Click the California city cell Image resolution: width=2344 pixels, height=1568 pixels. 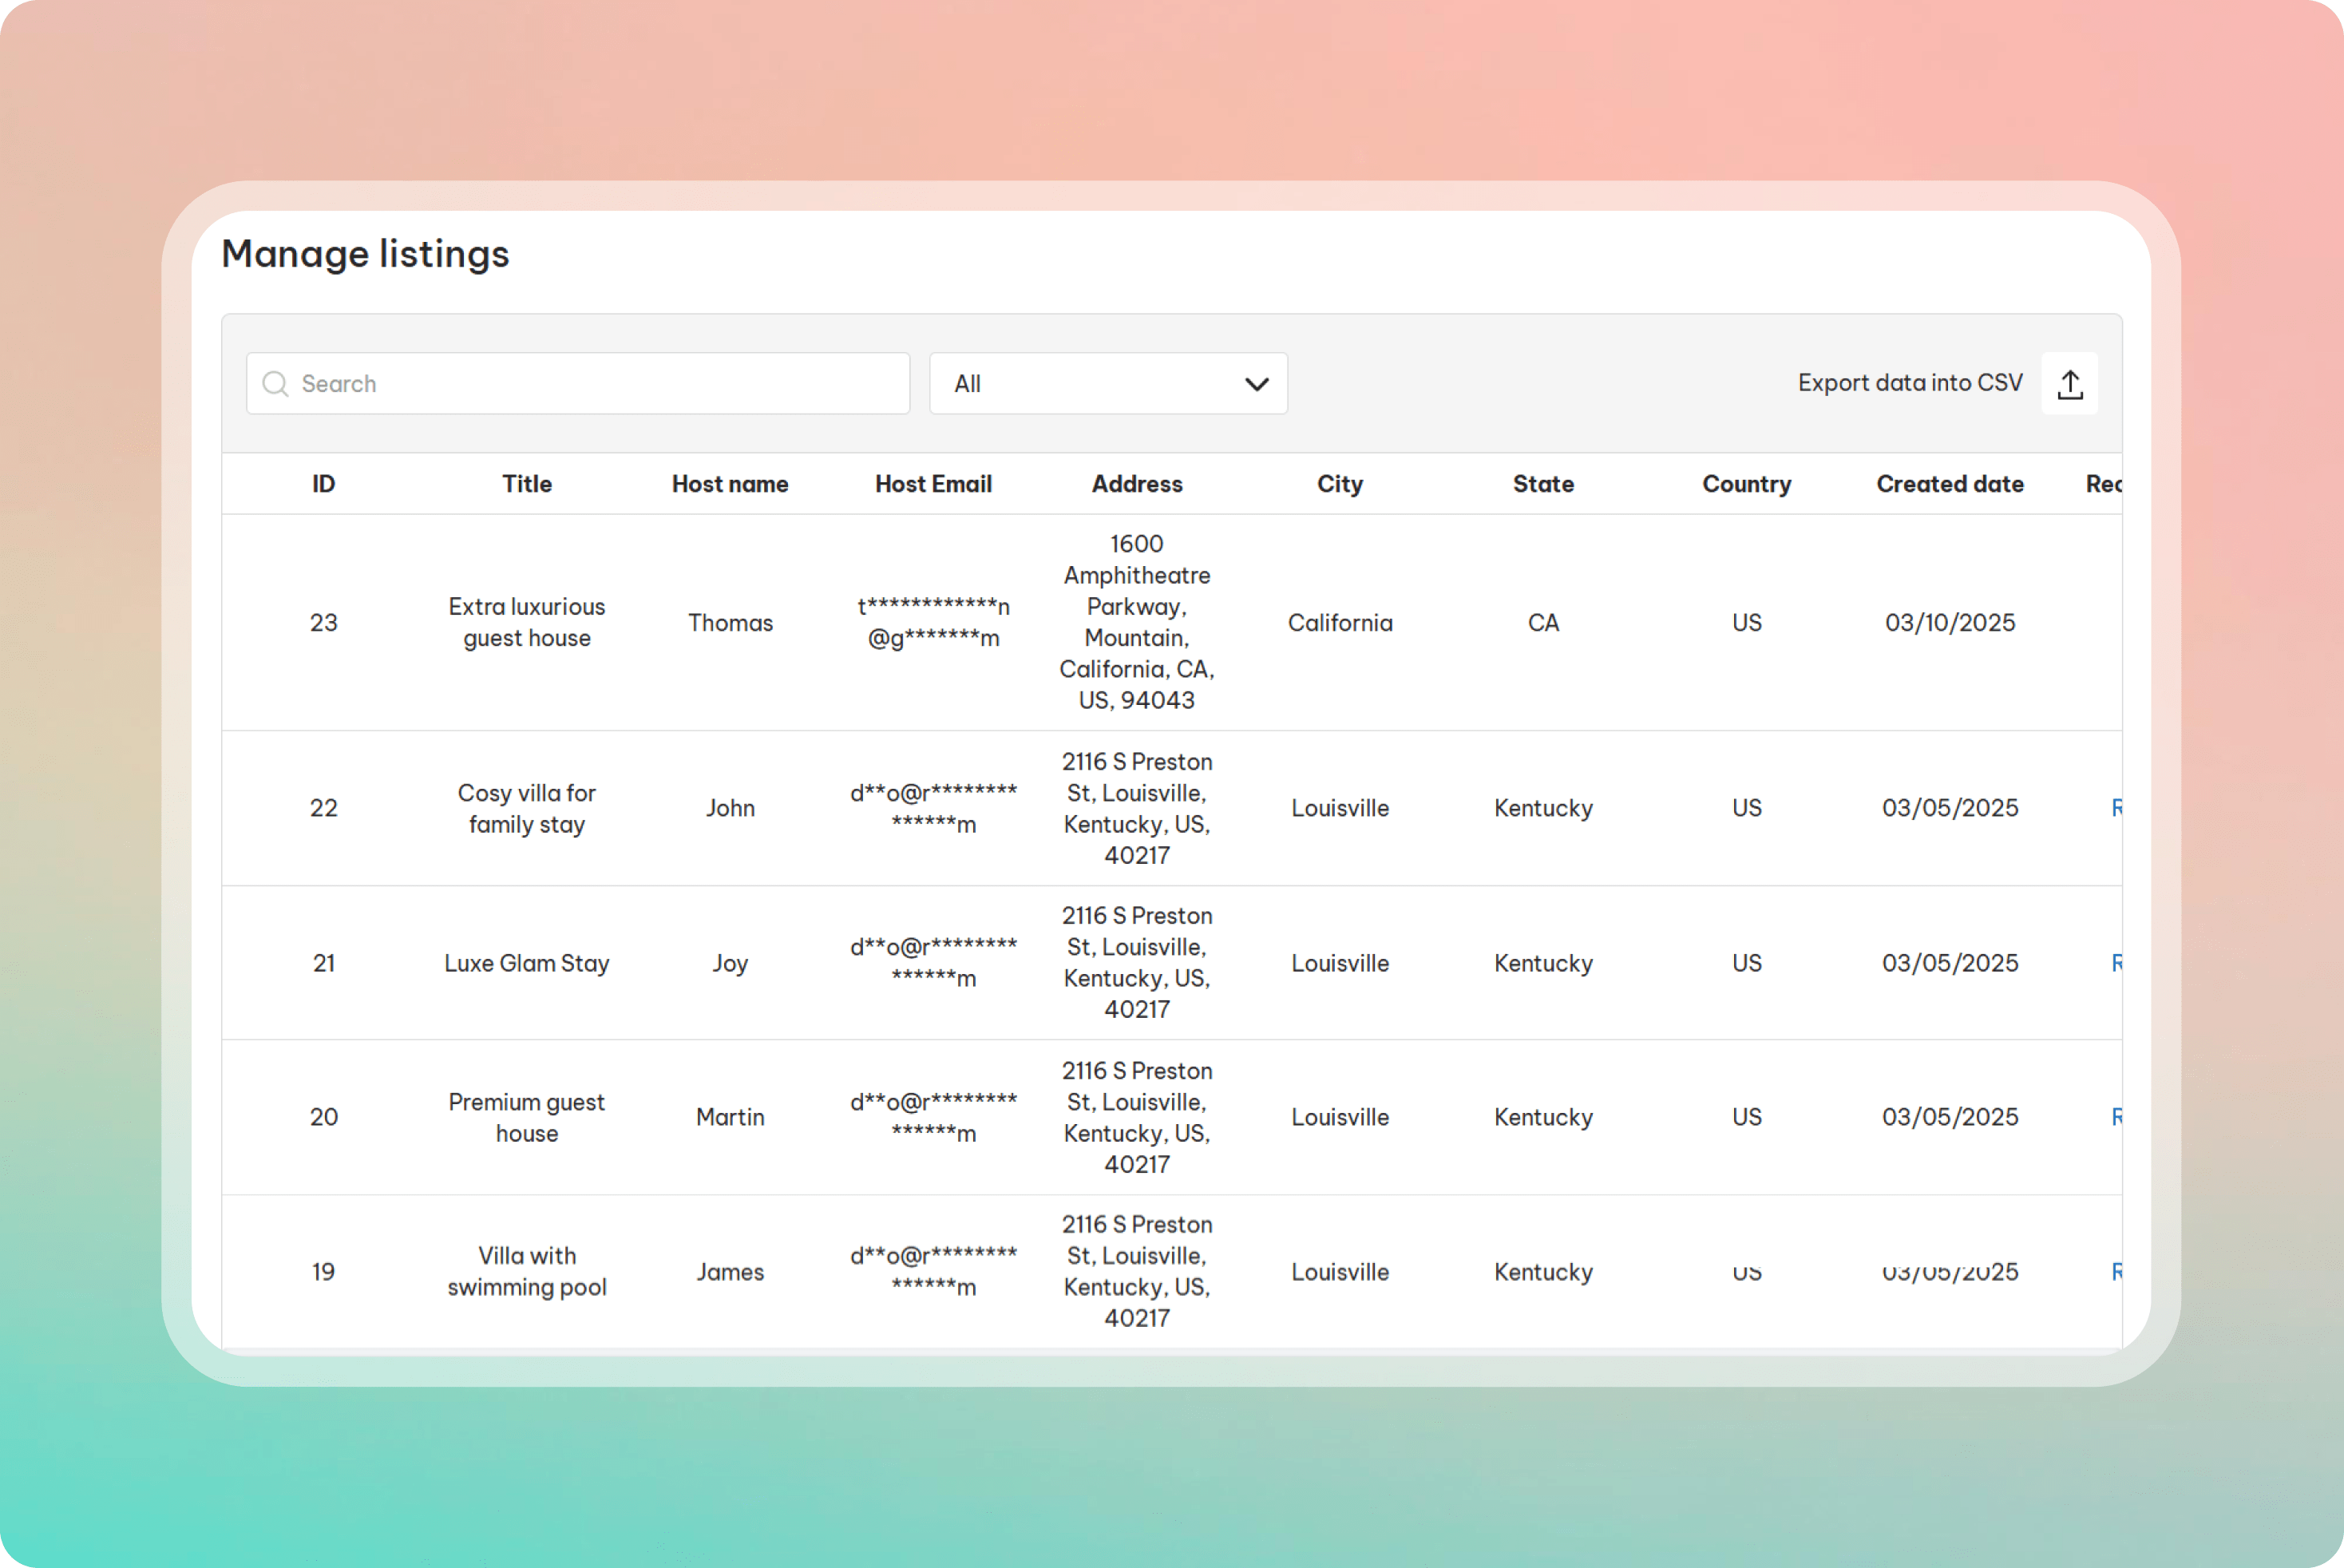1340,623
